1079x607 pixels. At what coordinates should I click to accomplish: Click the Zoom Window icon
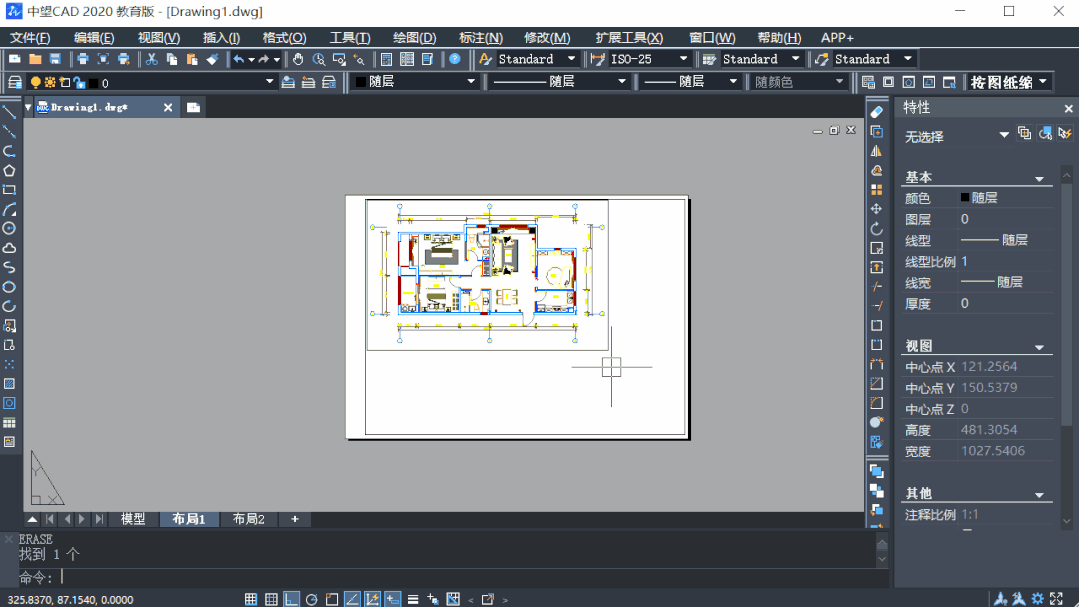pos(339,59)
